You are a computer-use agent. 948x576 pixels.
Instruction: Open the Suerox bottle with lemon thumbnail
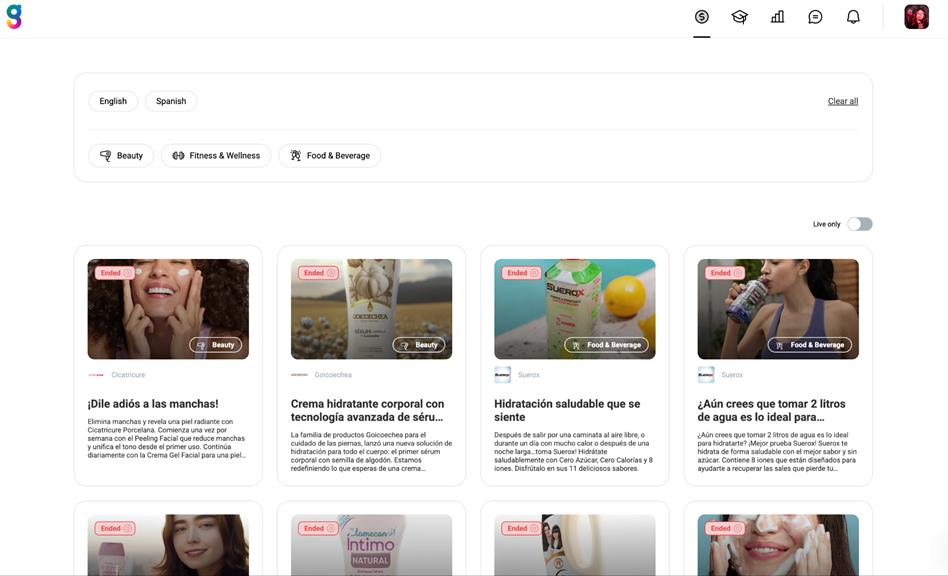coord(574,309)
